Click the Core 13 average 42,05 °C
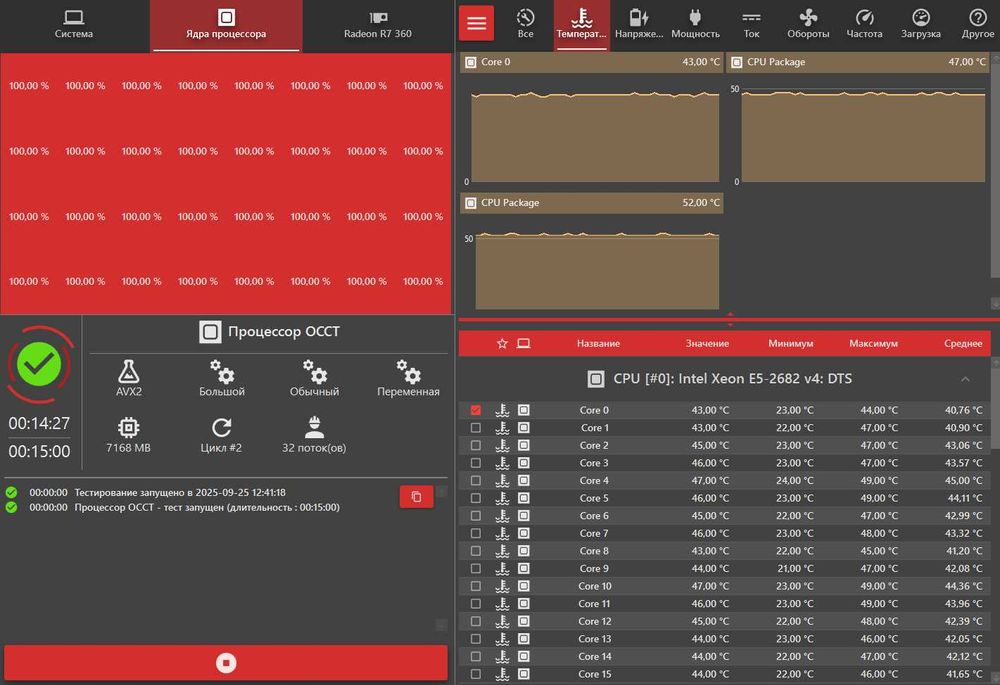 coord(963,639)
